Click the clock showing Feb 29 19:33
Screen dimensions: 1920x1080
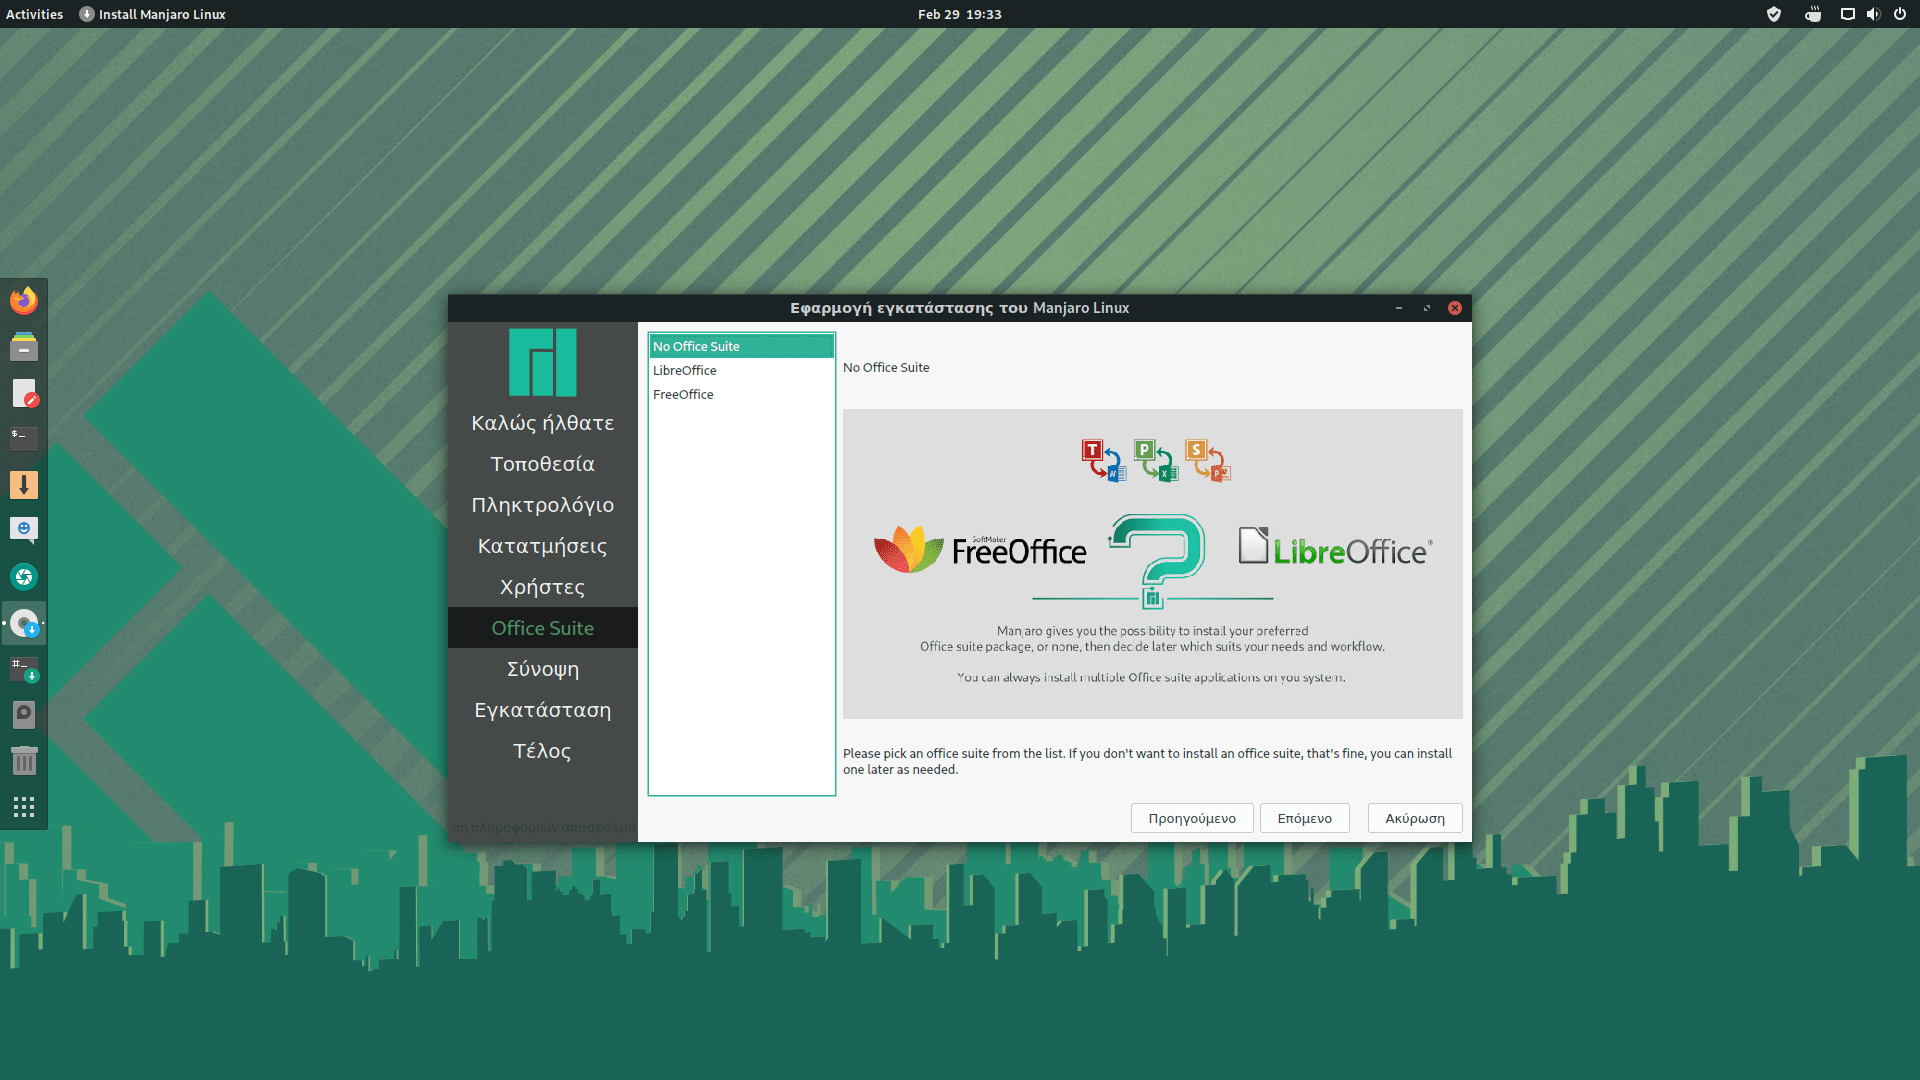tap(959, 14)
